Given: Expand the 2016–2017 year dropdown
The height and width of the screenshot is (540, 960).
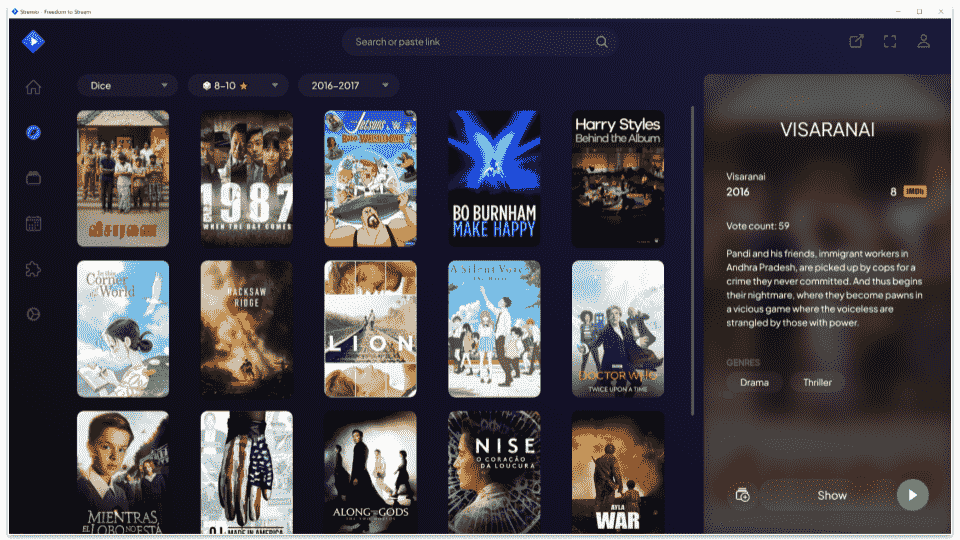Looking at the screenshot, I should click(348, 86).
